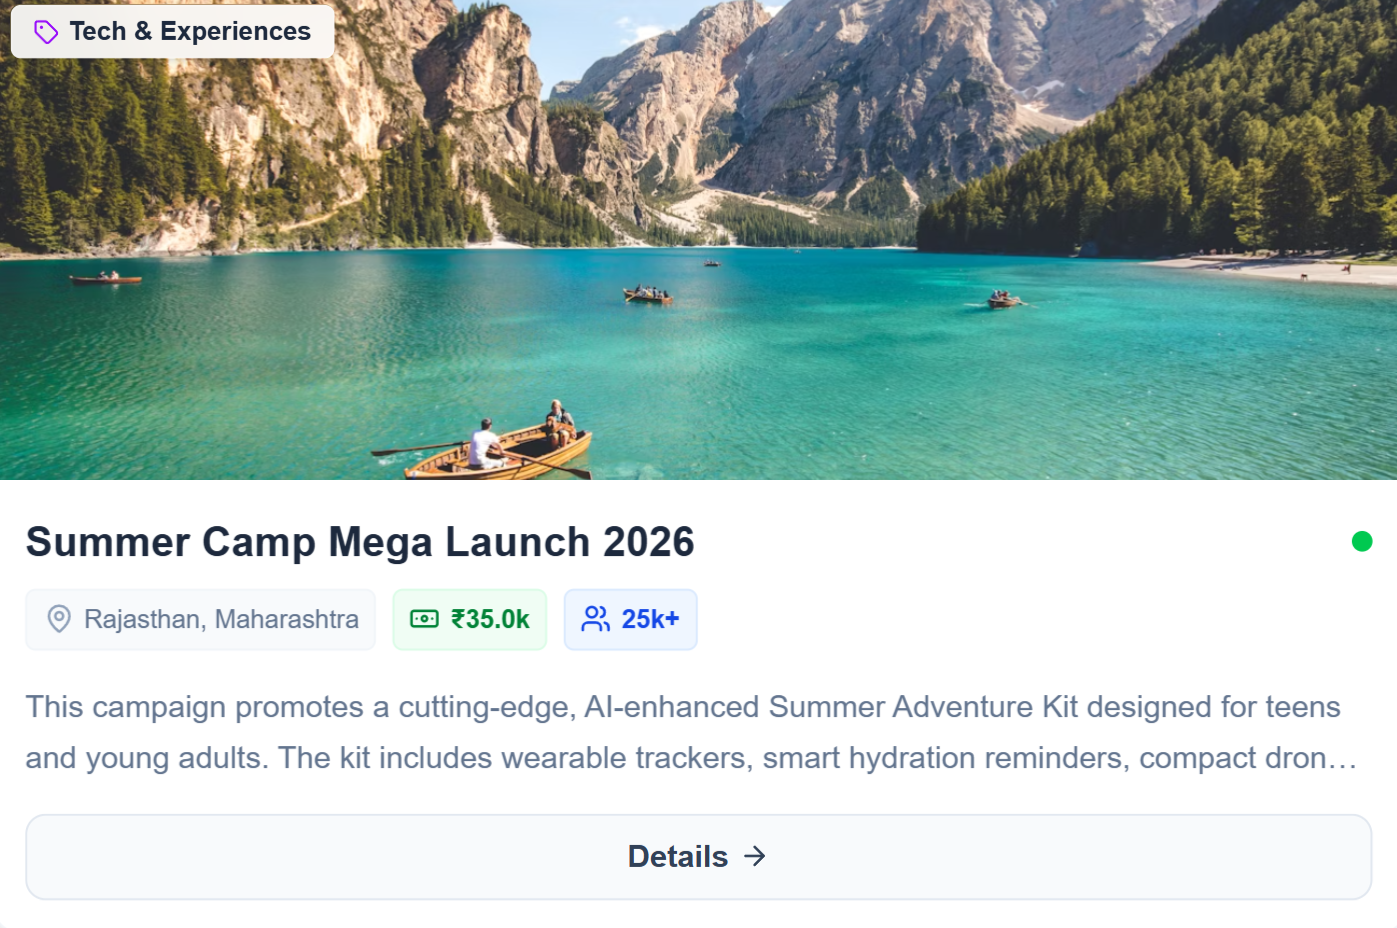Click the people icon next to 25k+
Screen dimensions: 1397x928
click(x=596, y=619)
